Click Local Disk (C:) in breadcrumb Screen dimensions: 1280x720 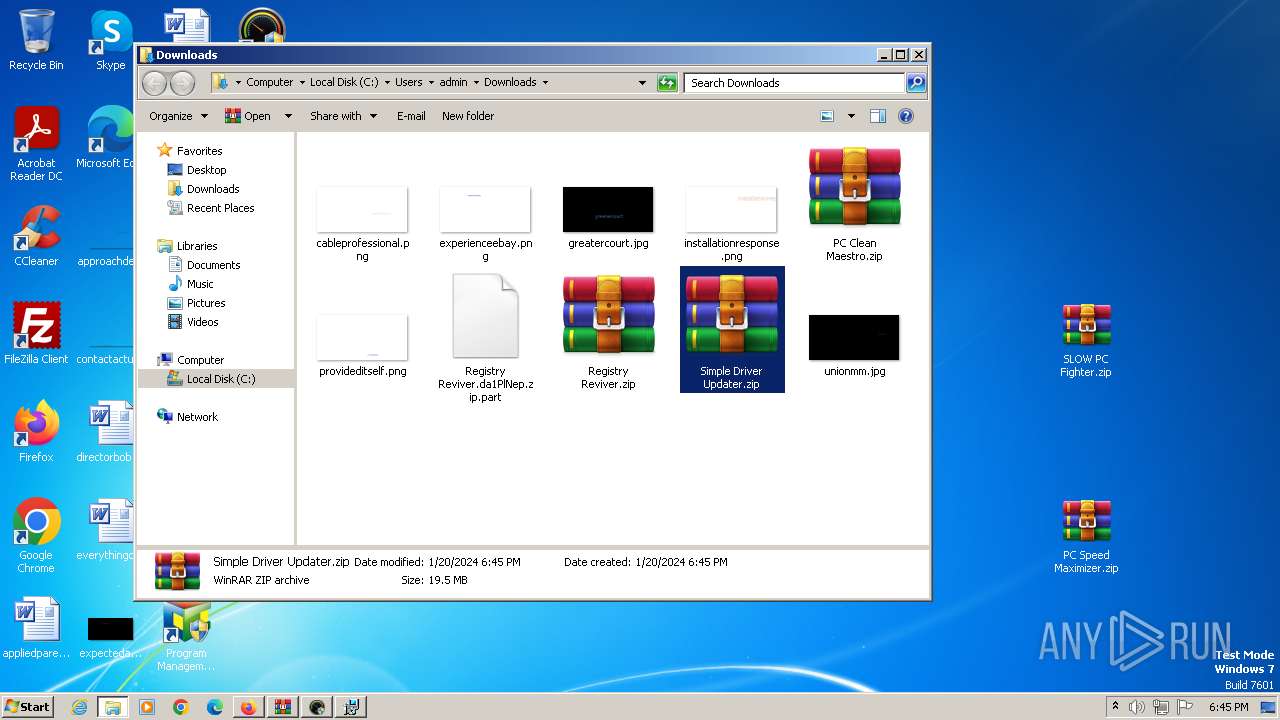pos(344,83)
